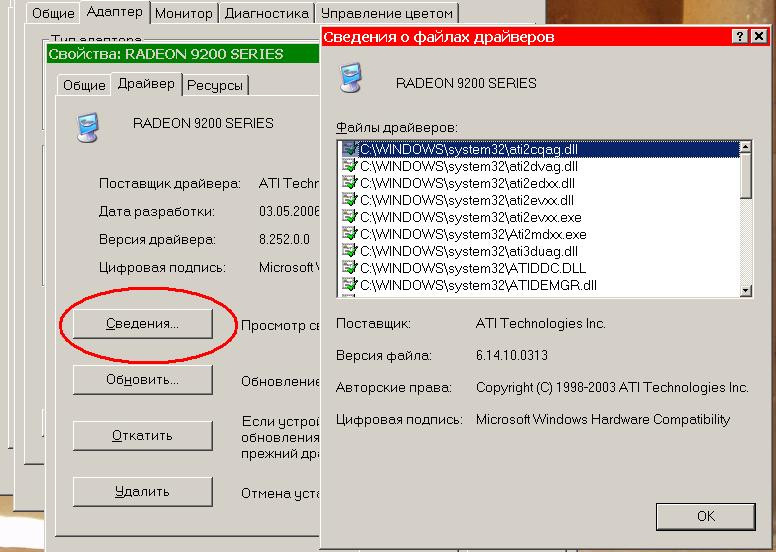Open the Общие tab in back window
Viewport: 776px width, 552px height.
click(x=53, y=13)
